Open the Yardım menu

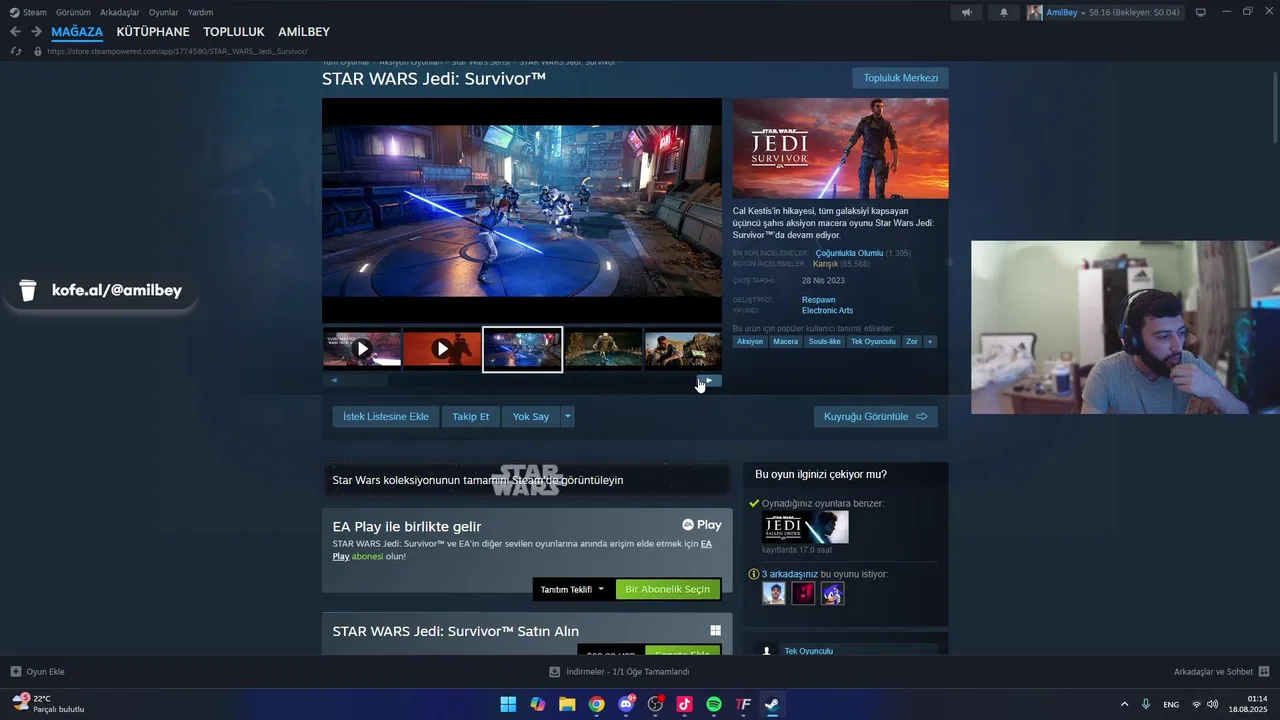(x=200, y=12)
